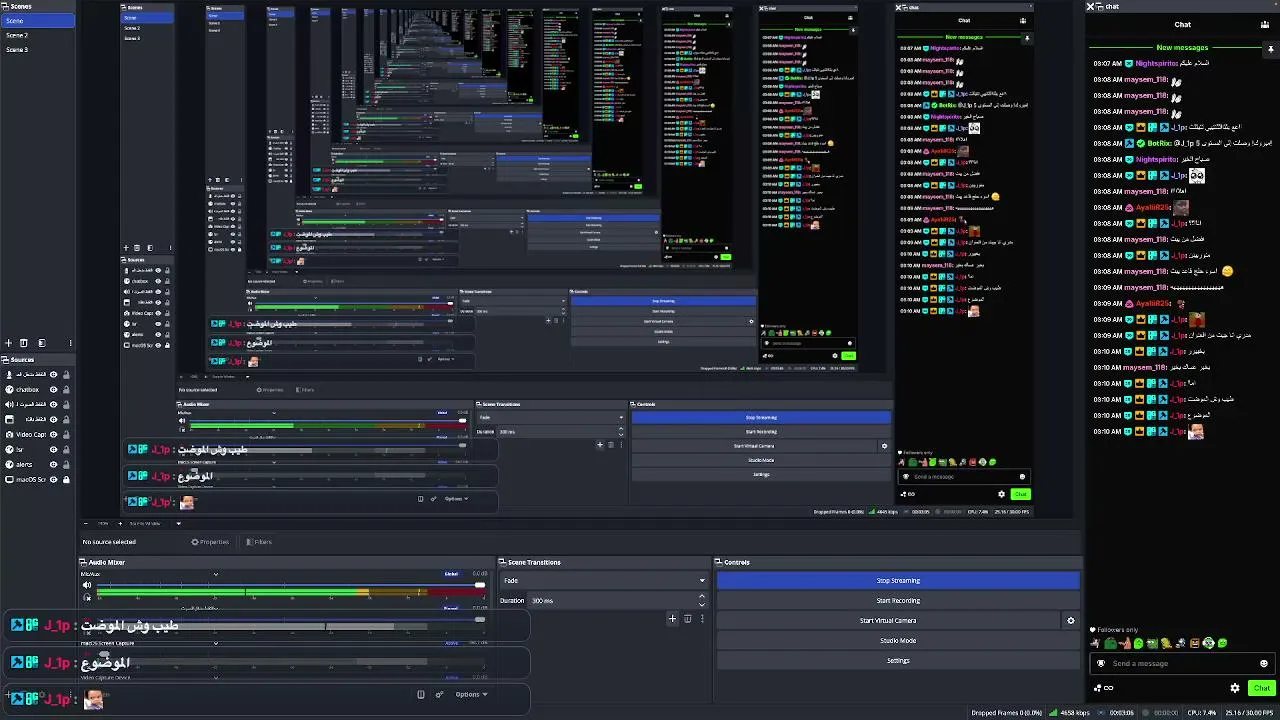Click the Video Capture camera source icon

(x=7, y=434)
